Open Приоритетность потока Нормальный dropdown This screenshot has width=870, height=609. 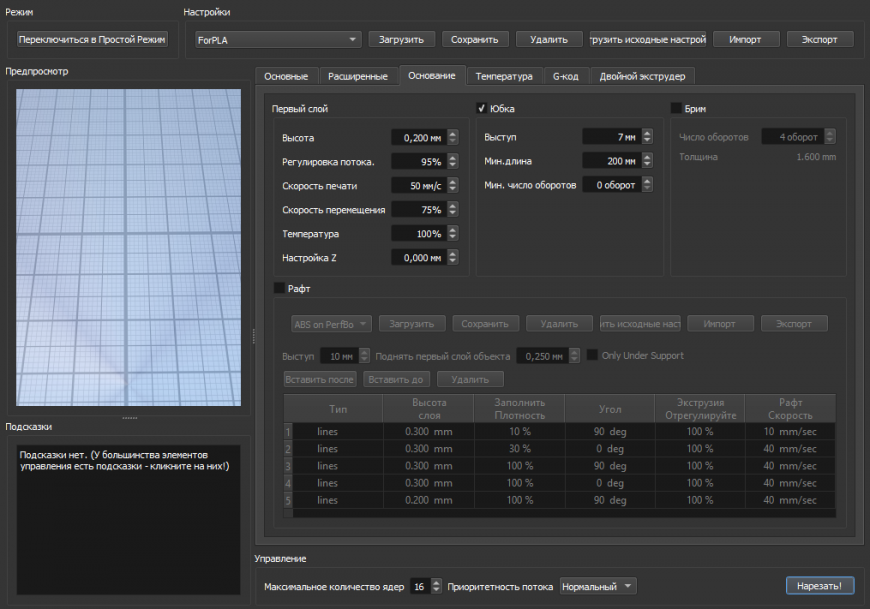pos(598,586)
